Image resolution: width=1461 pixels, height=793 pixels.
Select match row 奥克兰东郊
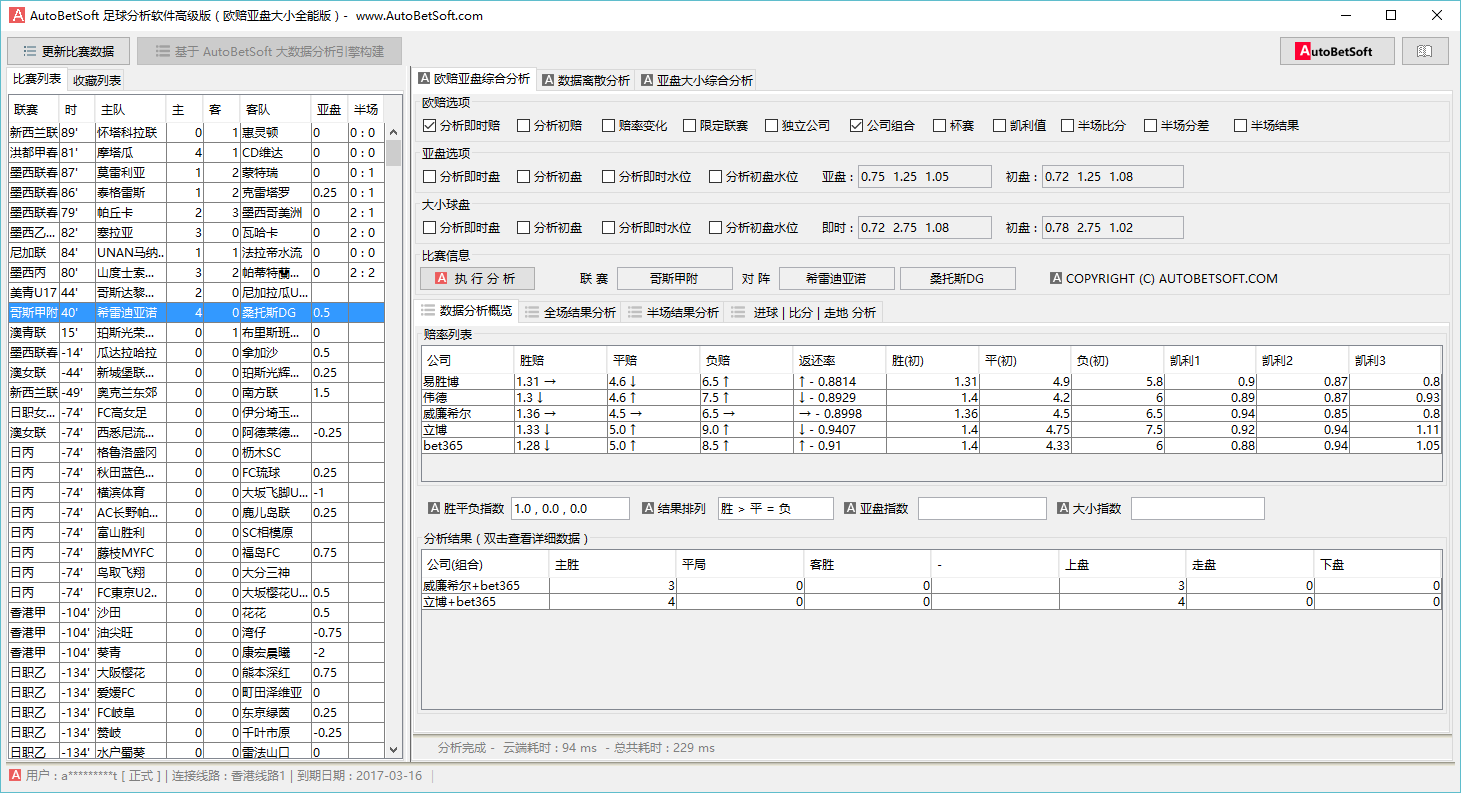(196, 392)
